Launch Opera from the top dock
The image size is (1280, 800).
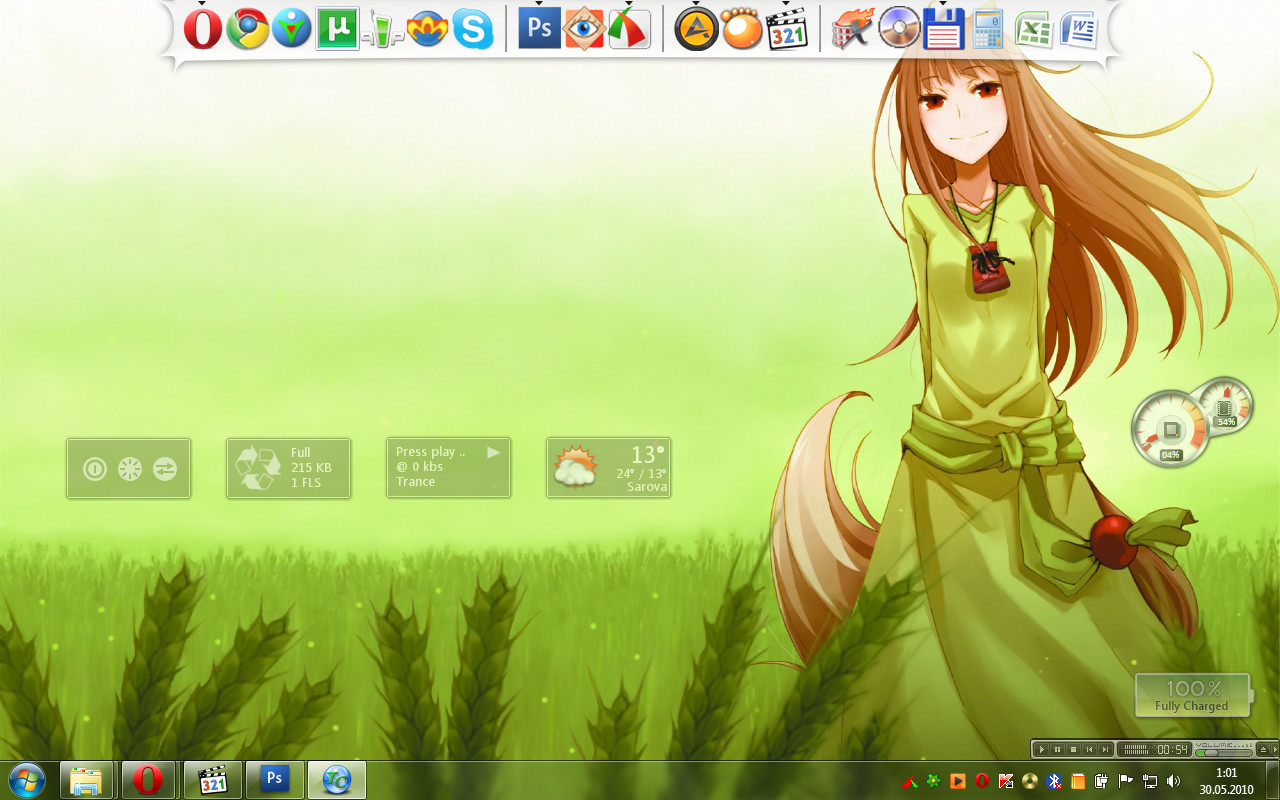tap(203, 29)
